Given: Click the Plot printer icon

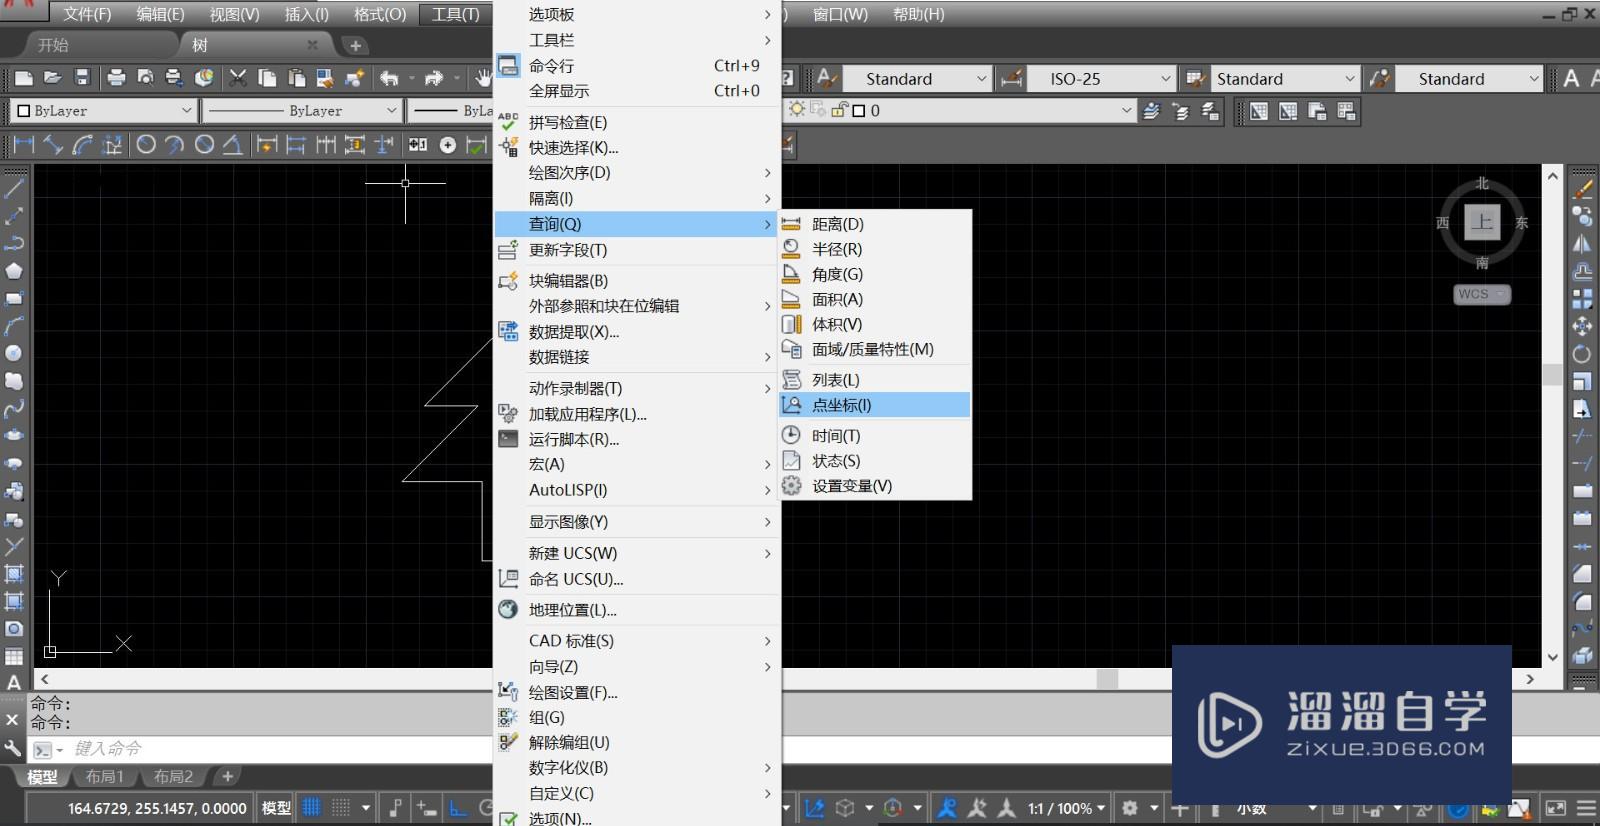Looking at the screenshot, I should click(116, 78).
